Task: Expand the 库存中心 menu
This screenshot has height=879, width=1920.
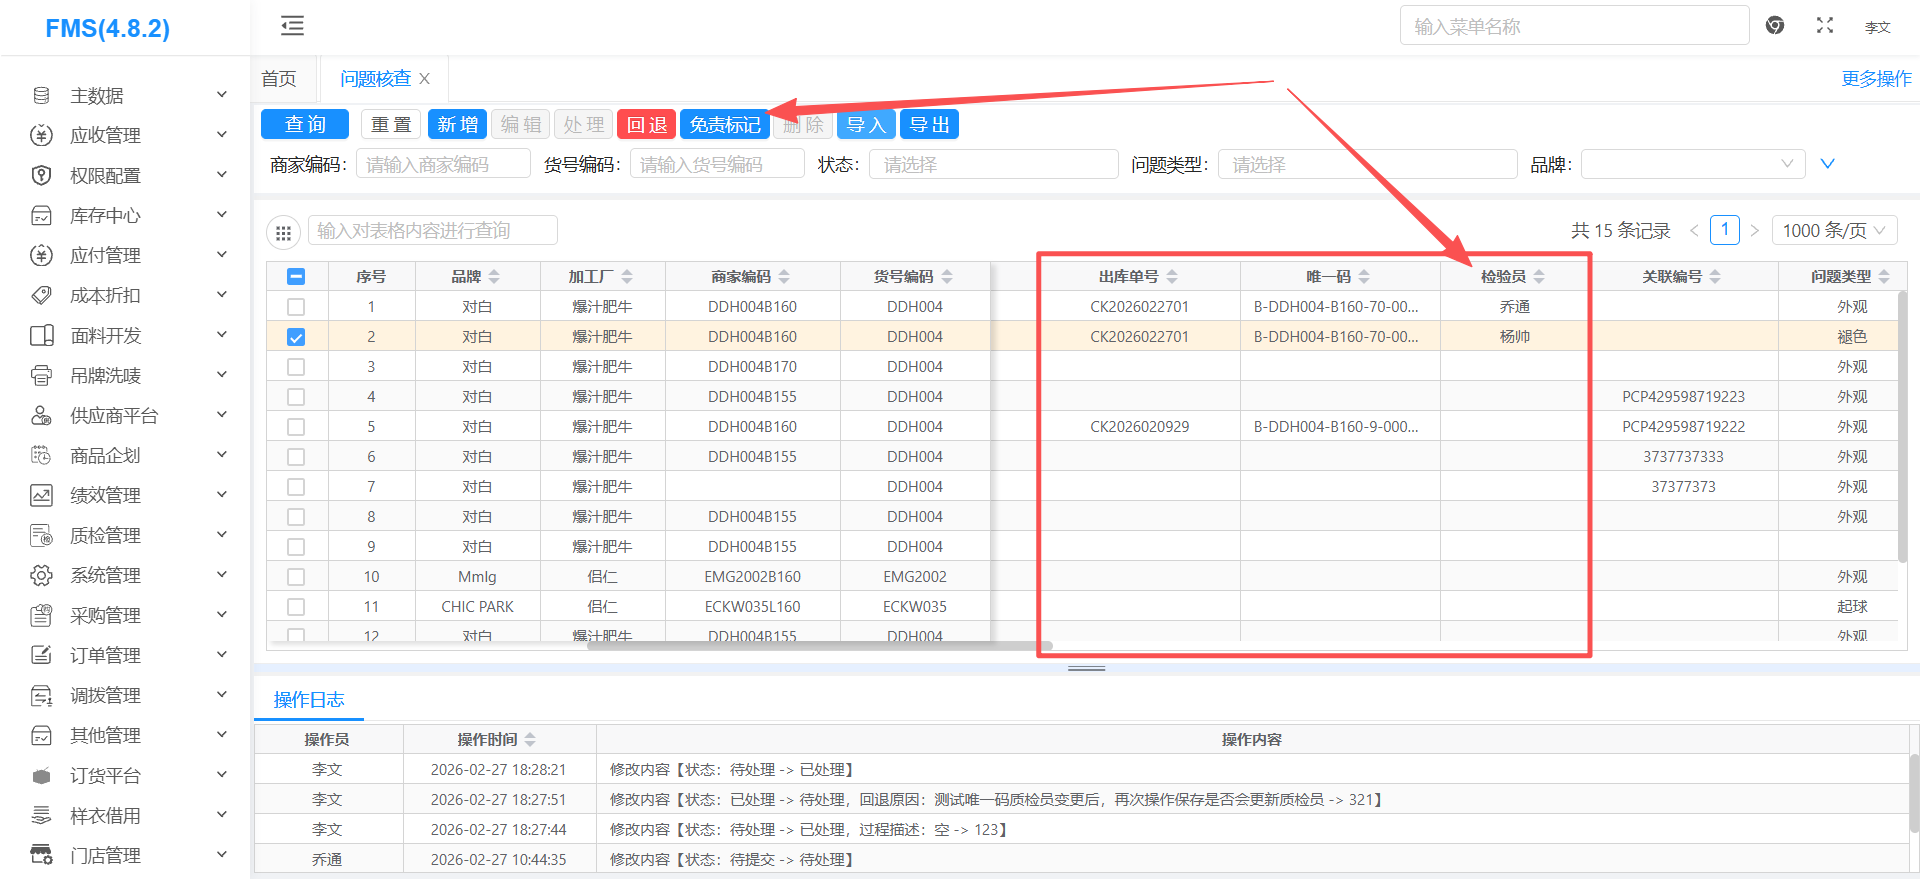Action: 128,216
